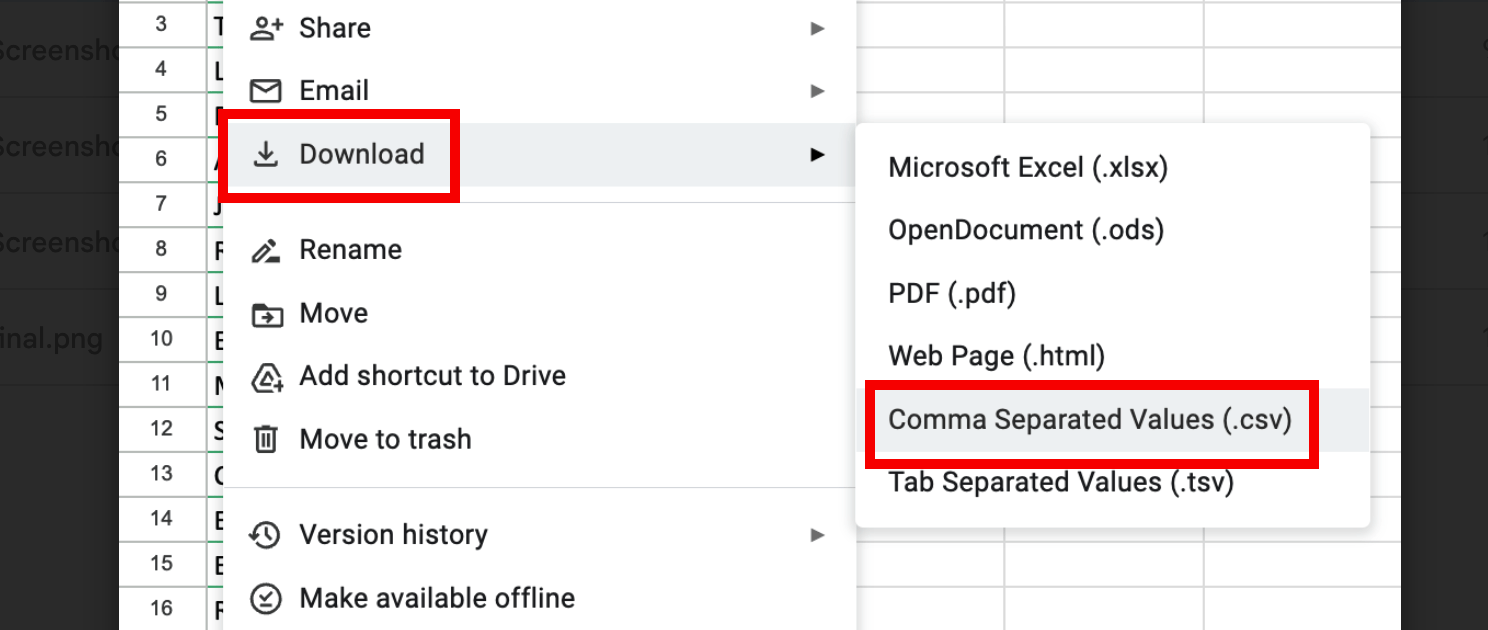
Task: Expand the Email submenu arrow
Action: [818, 90]
